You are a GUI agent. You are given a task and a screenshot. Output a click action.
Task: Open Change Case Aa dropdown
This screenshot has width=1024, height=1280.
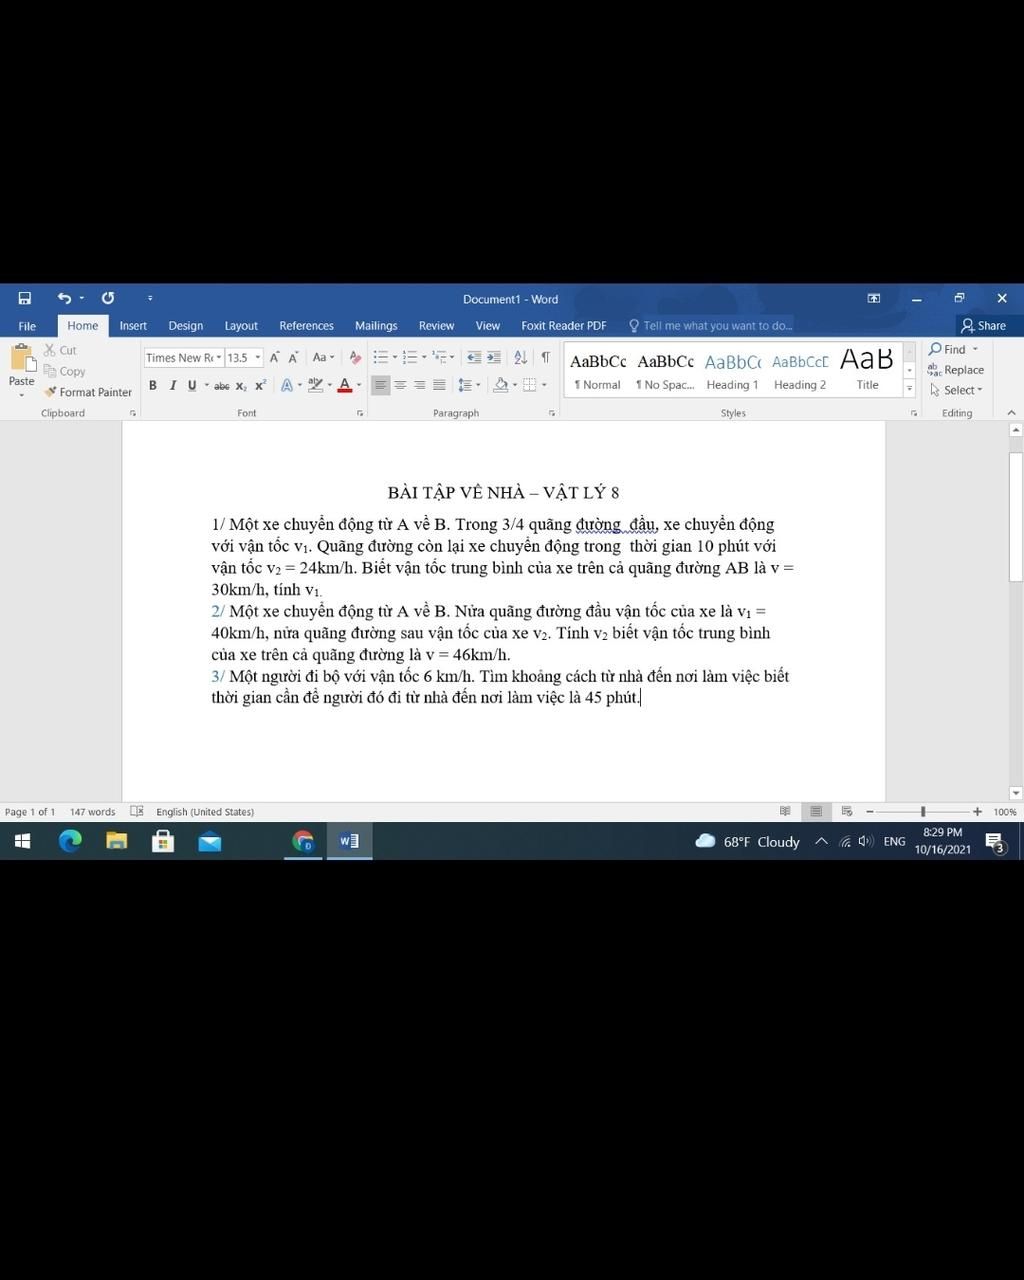[323, 357]
